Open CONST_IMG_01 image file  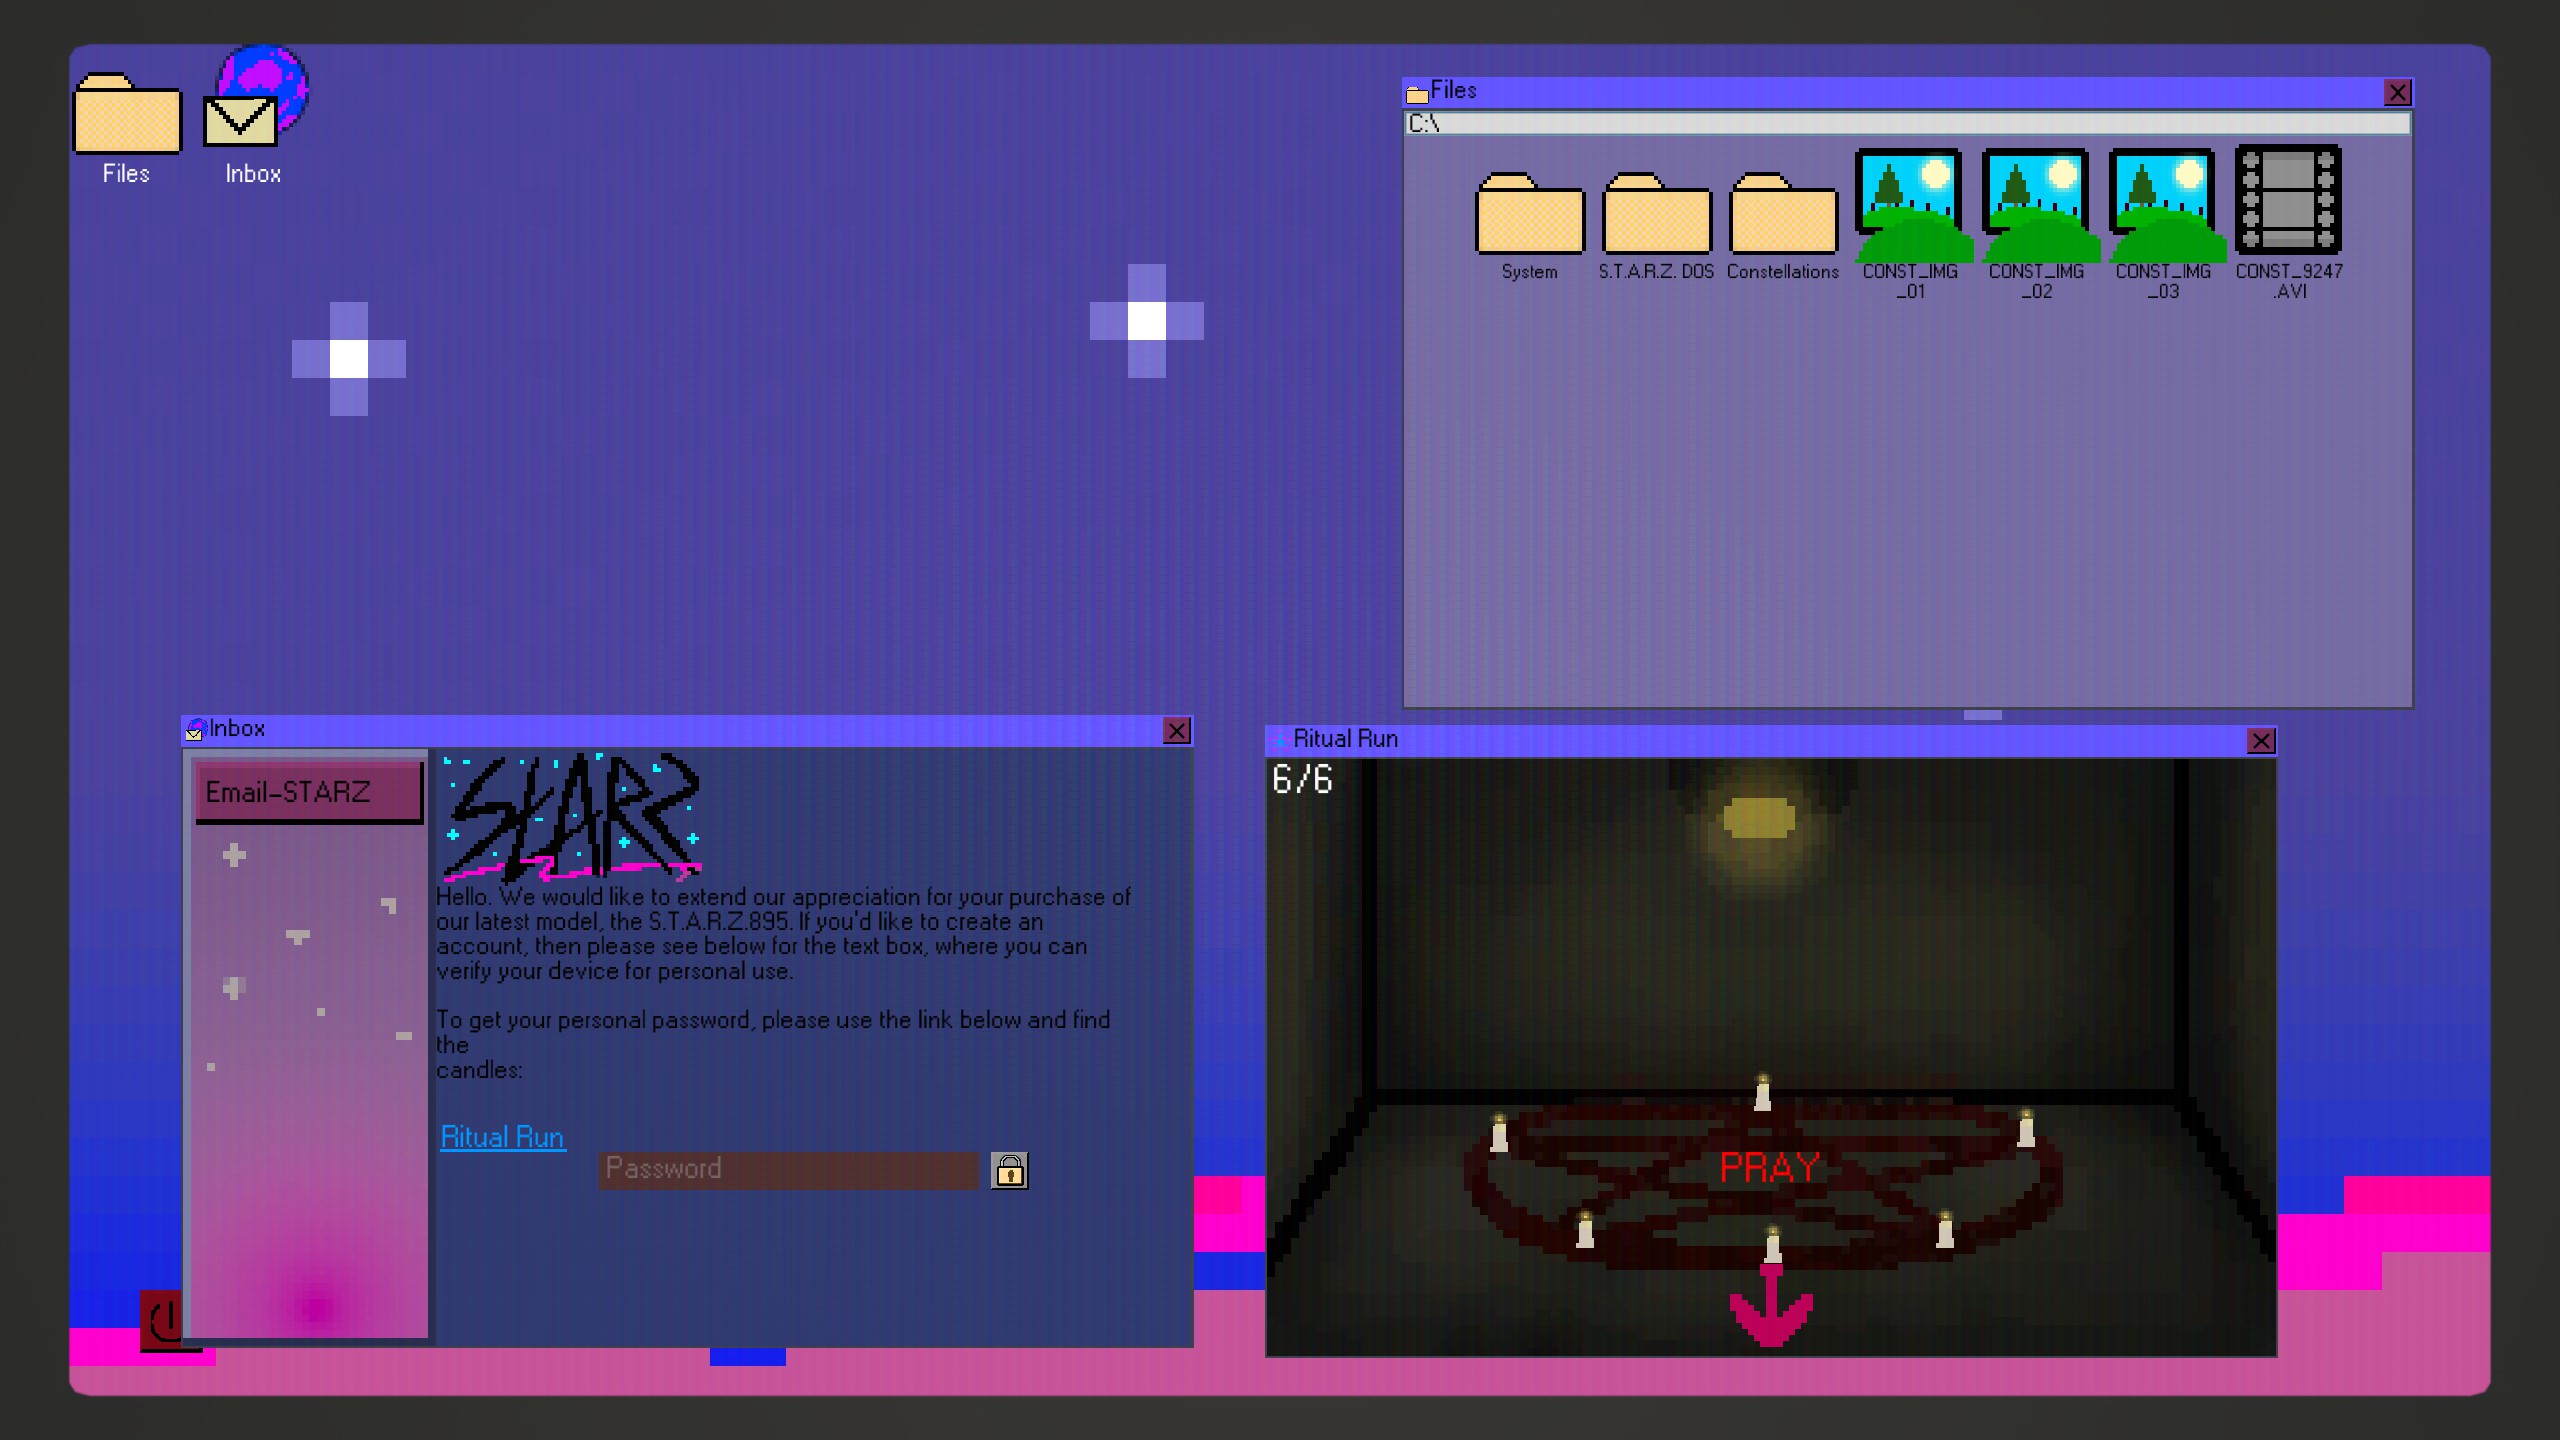1910,206
